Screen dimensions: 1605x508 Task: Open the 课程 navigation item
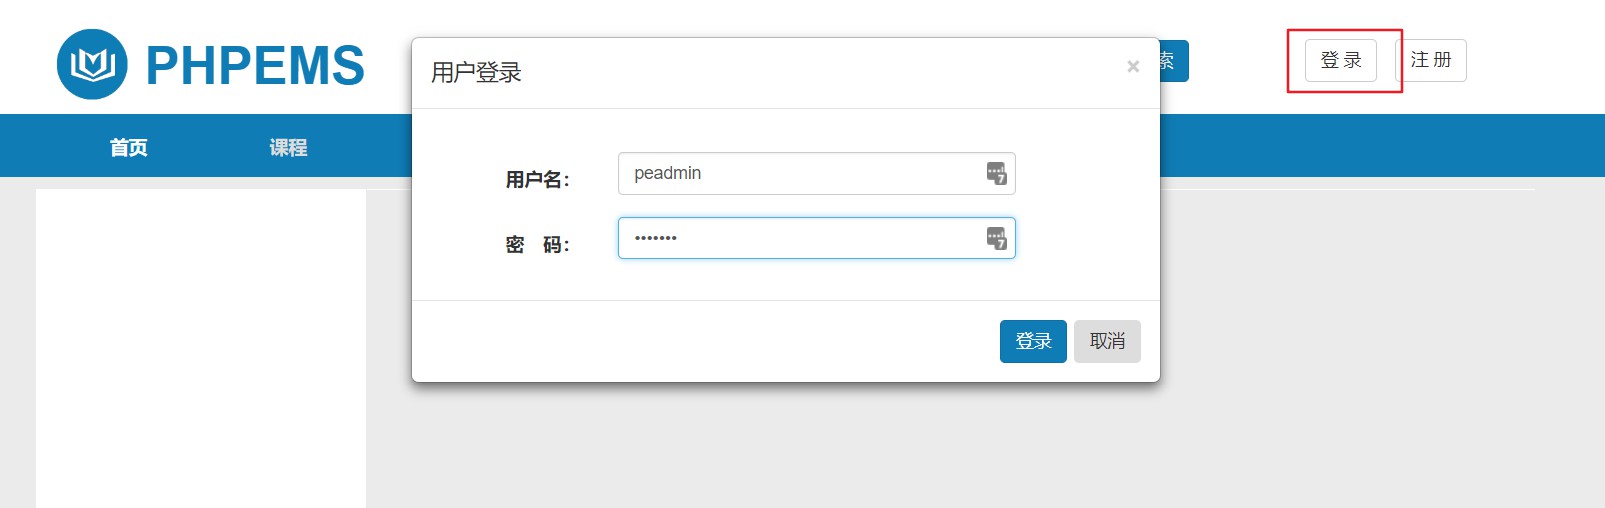click(288, 147)
